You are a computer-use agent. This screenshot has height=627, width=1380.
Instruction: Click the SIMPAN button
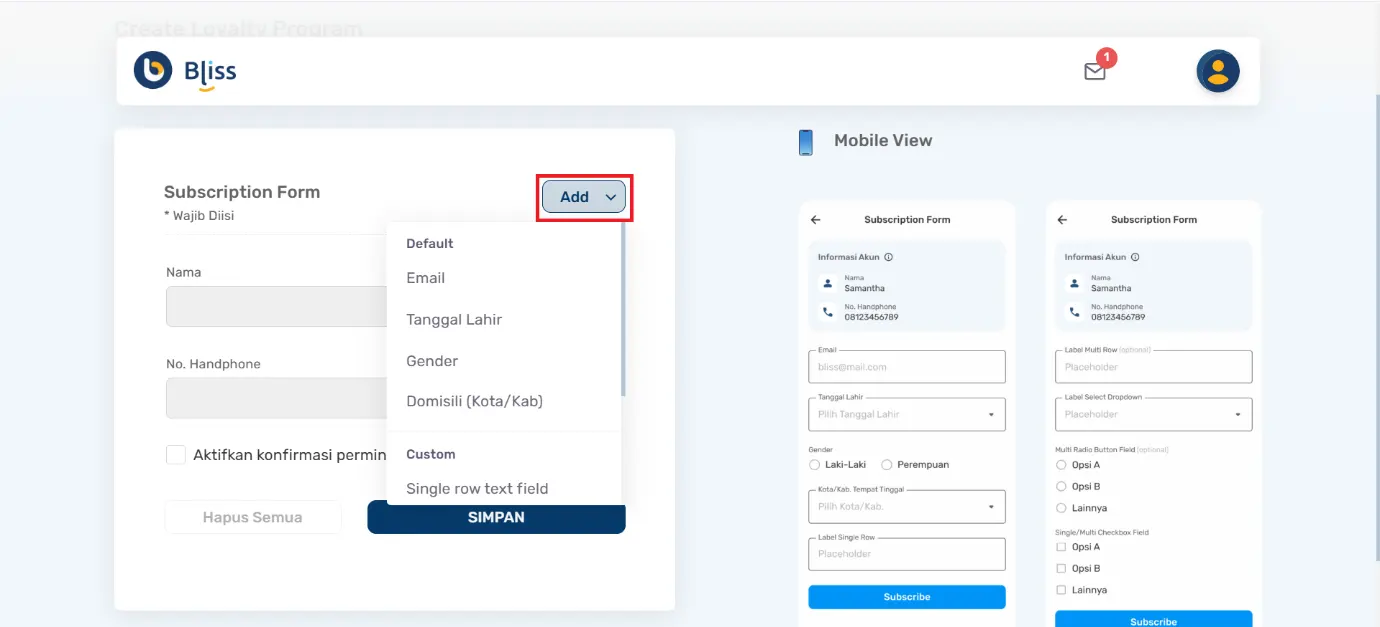[x=496, y=517]
